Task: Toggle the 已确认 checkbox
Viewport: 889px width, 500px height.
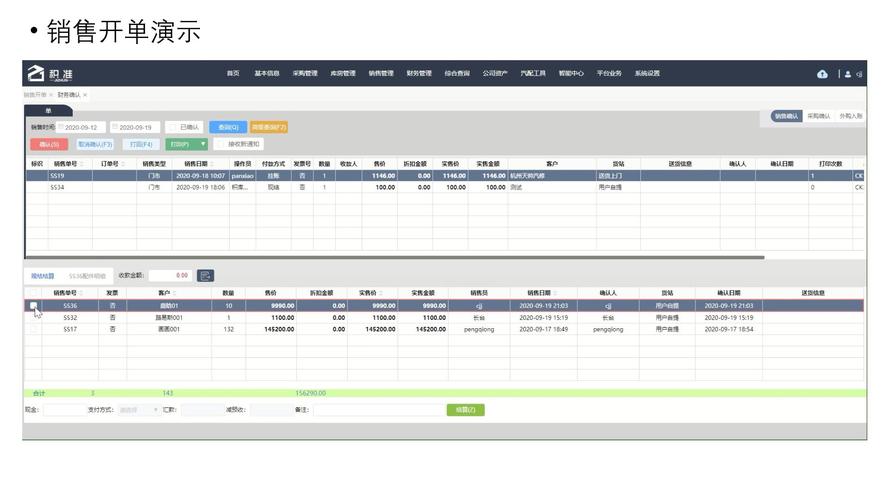Action: [x=173, y=127]
